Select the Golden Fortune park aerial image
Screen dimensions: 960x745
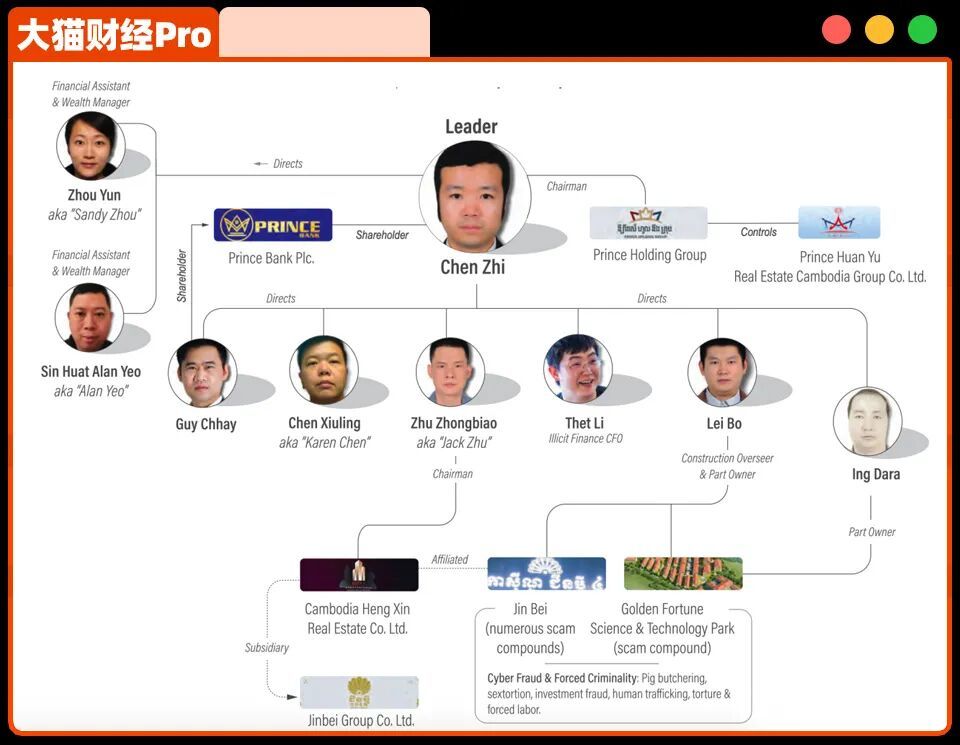pos(683,574)
